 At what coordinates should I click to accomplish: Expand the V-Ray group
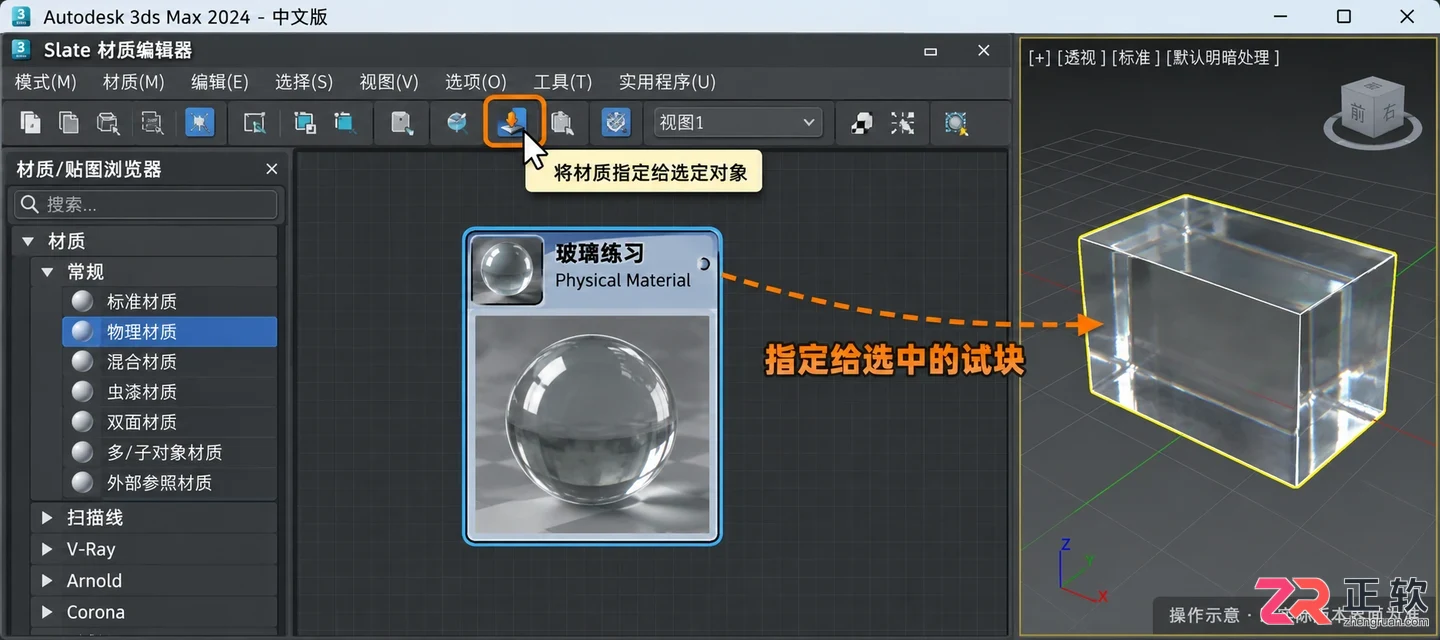46,549
